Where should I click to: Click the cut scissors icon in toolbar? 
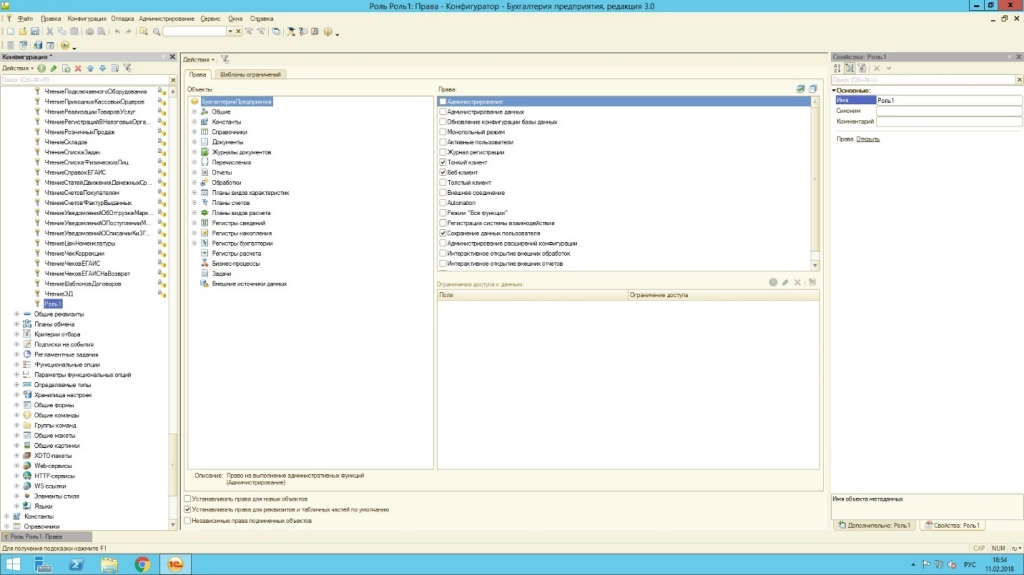point(48,32)
